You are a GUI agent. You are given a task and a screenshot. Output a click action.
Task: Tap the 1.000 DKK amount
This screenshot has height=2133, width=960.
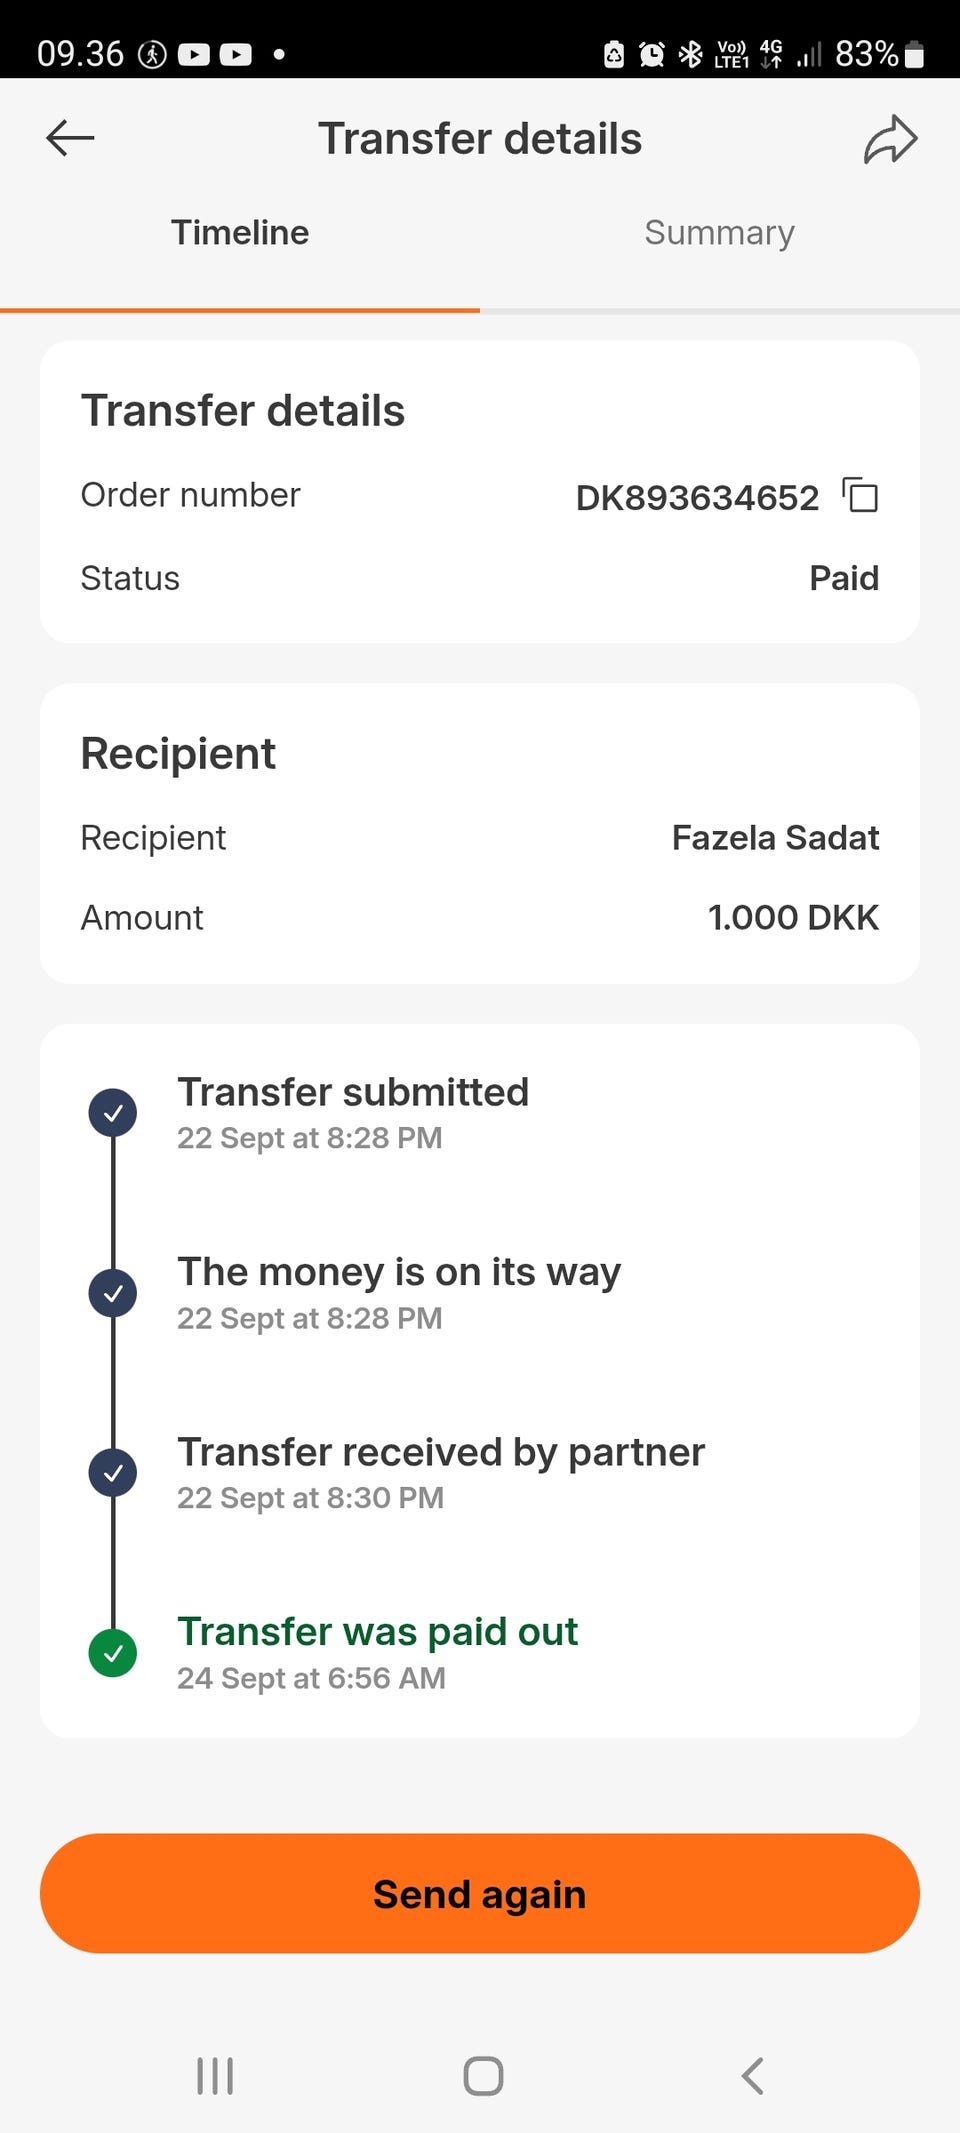click(x=793, y=917)
